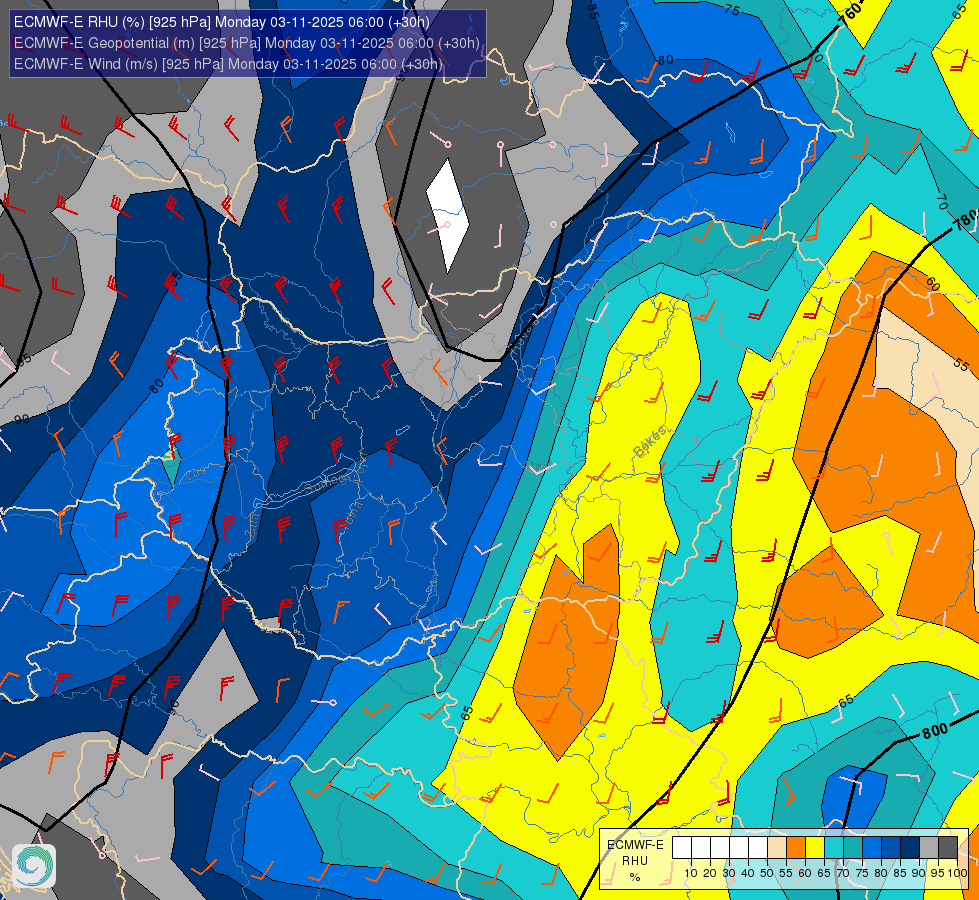Click the '780' geopotential contour label
Viewport: 979px width, 900px height.
click(x=965, y=220)
